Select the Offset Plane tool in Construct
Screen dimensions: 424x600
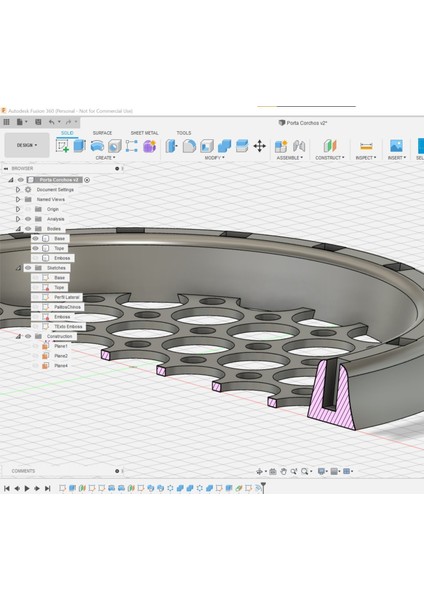pyautogui.click(x=329, y=146)
